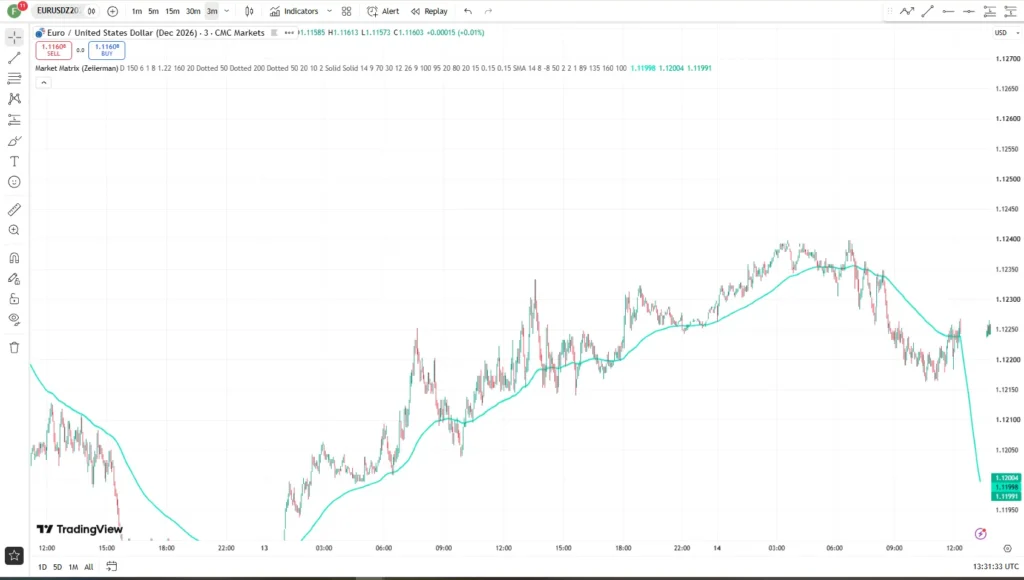Collapse the indicator legend chevron

pyautogui.click(x=43, y=83)
